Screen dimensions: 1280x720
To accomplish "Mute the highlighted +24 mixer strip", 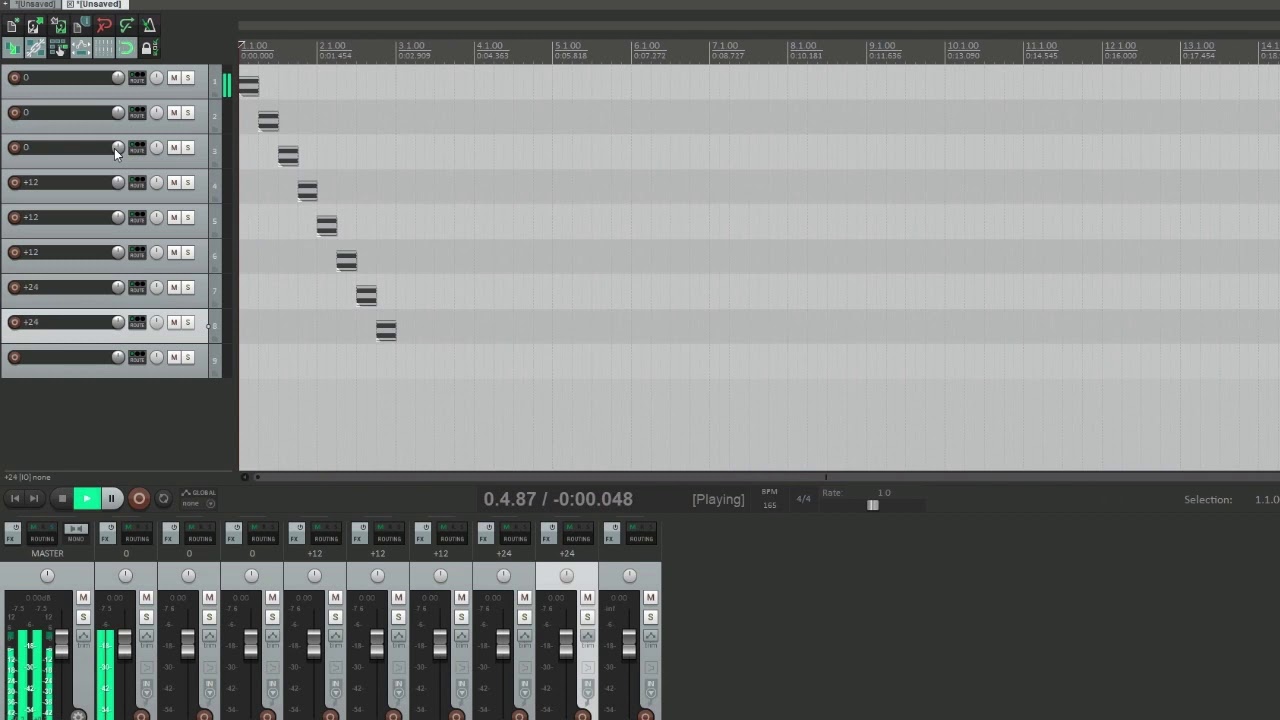I will tap(587, 597).
